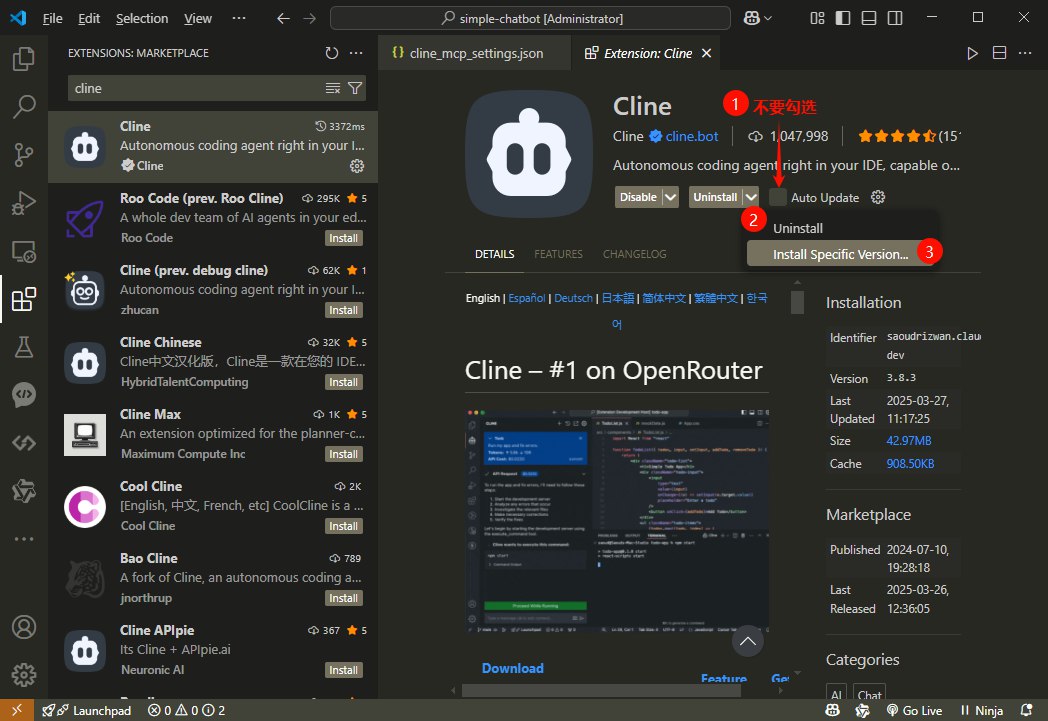The image size is (1048, 721).
Task: Open Manage gear at bottom of activity bar
Action: (x=23, y=673)
